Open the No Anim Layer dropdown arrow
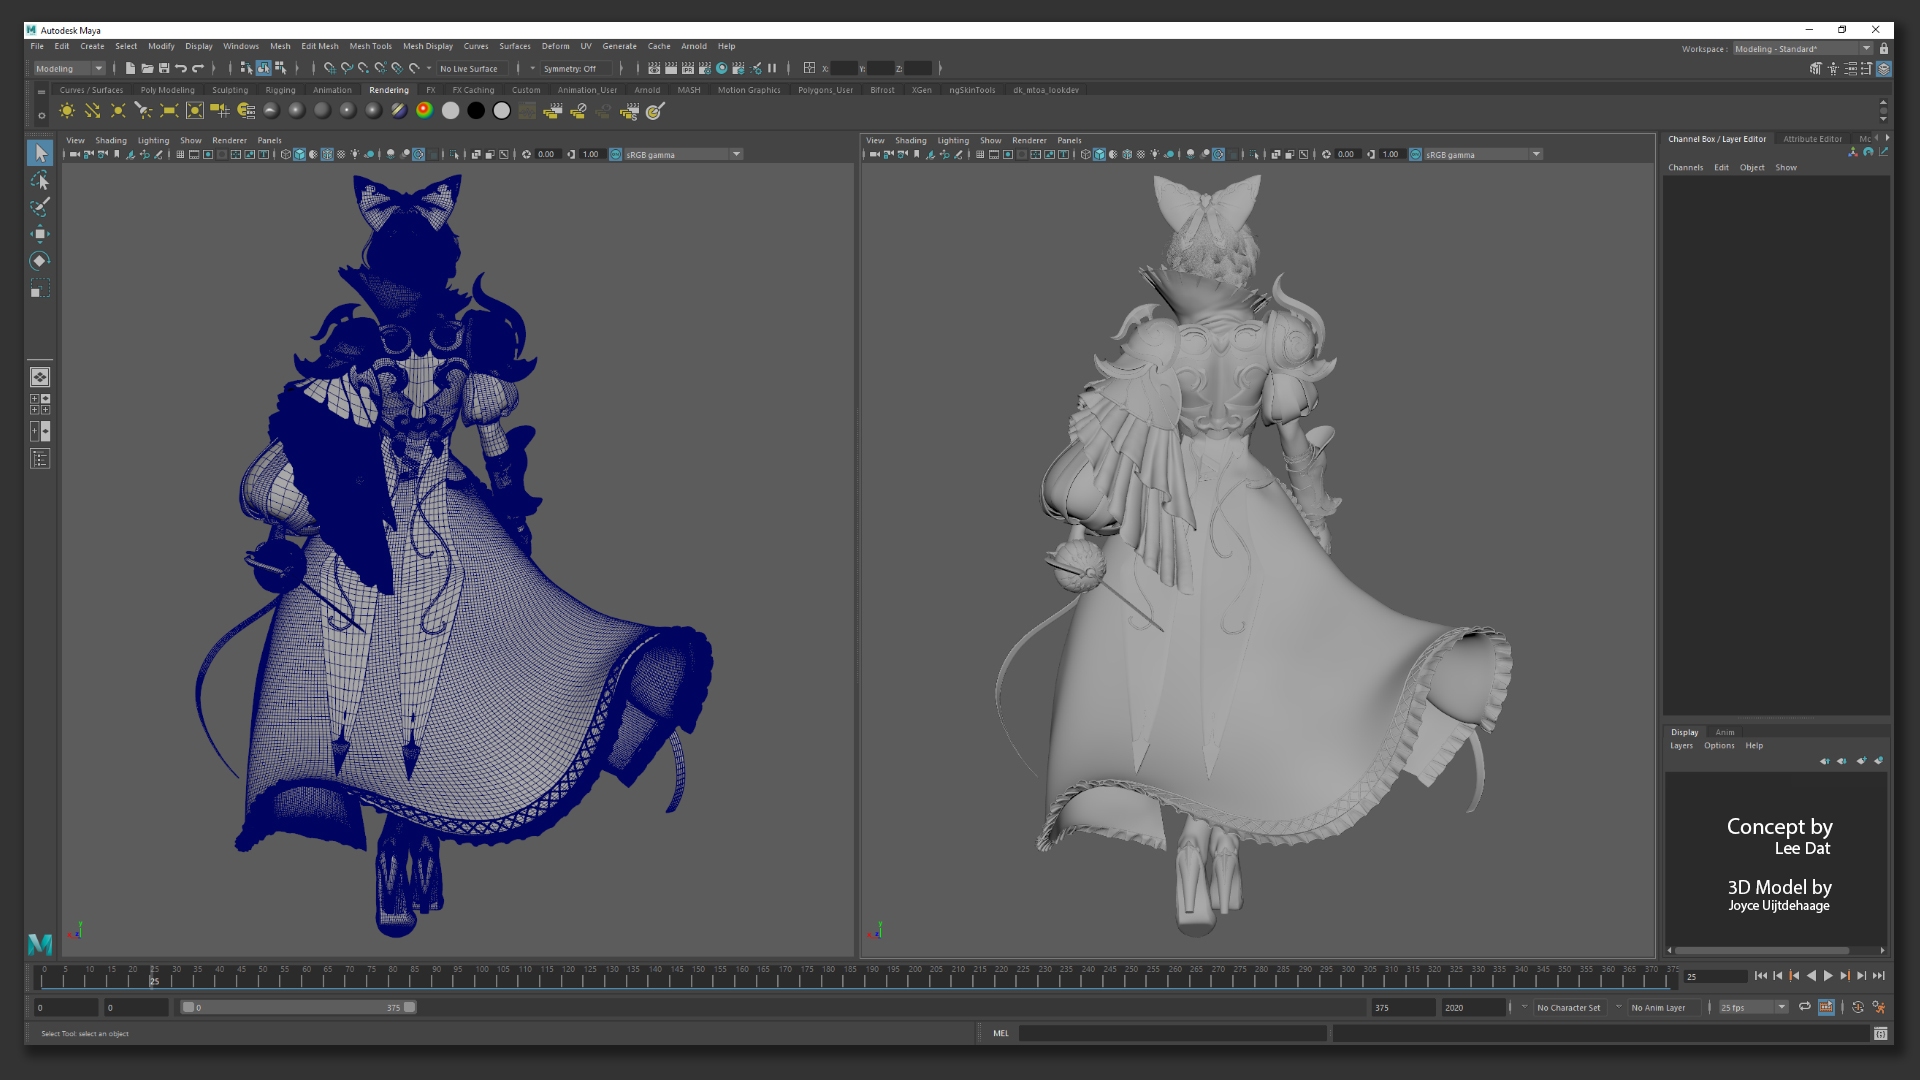Image resolution: width=1920 pixels, height=1080 pixels. (1619, 1007)
